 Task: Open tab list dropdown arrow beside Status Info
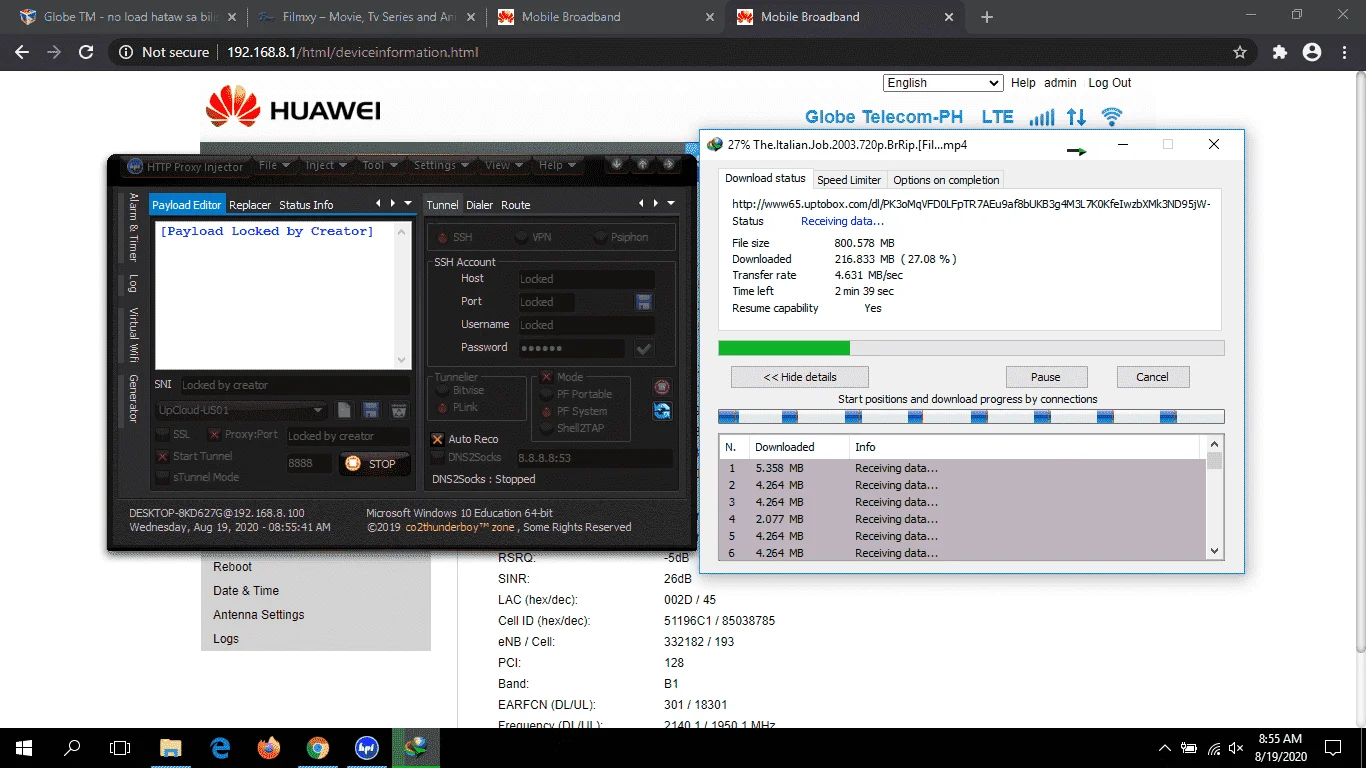[x=408, y=204]
